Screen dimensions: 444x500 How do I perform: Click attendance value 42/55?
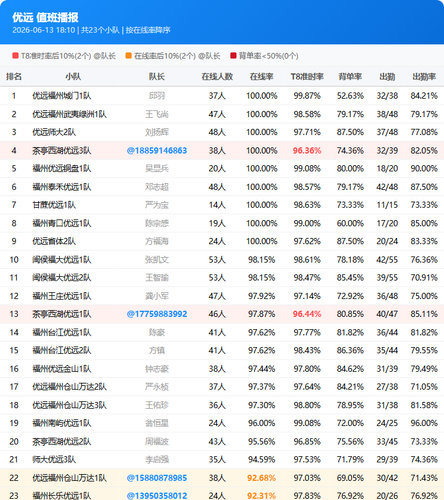pyautogui.click(x=387, y=260)
